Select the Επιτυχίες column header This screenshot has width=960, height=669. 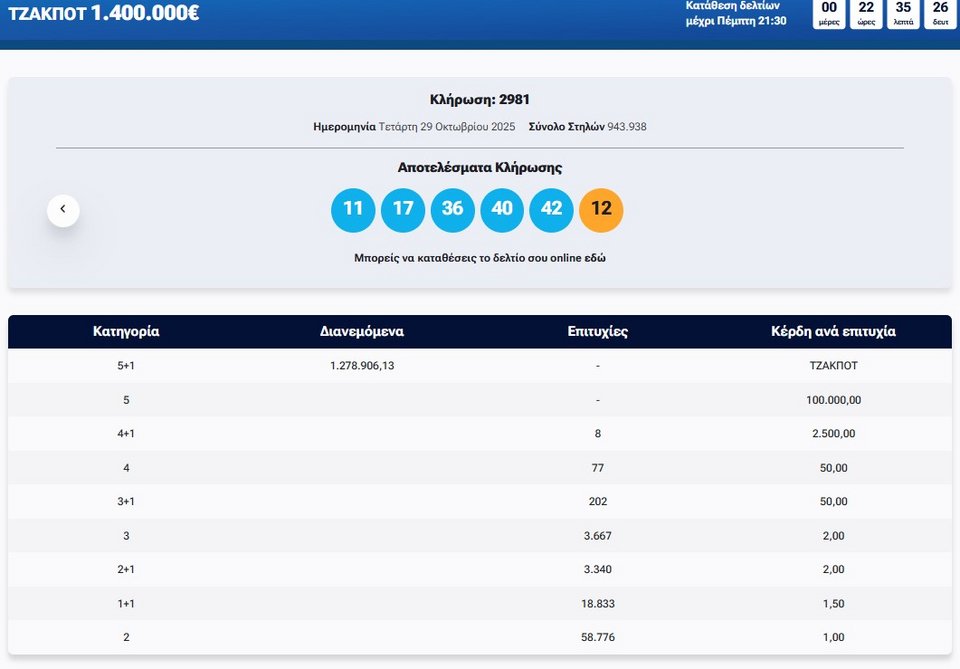pos(597,332)
